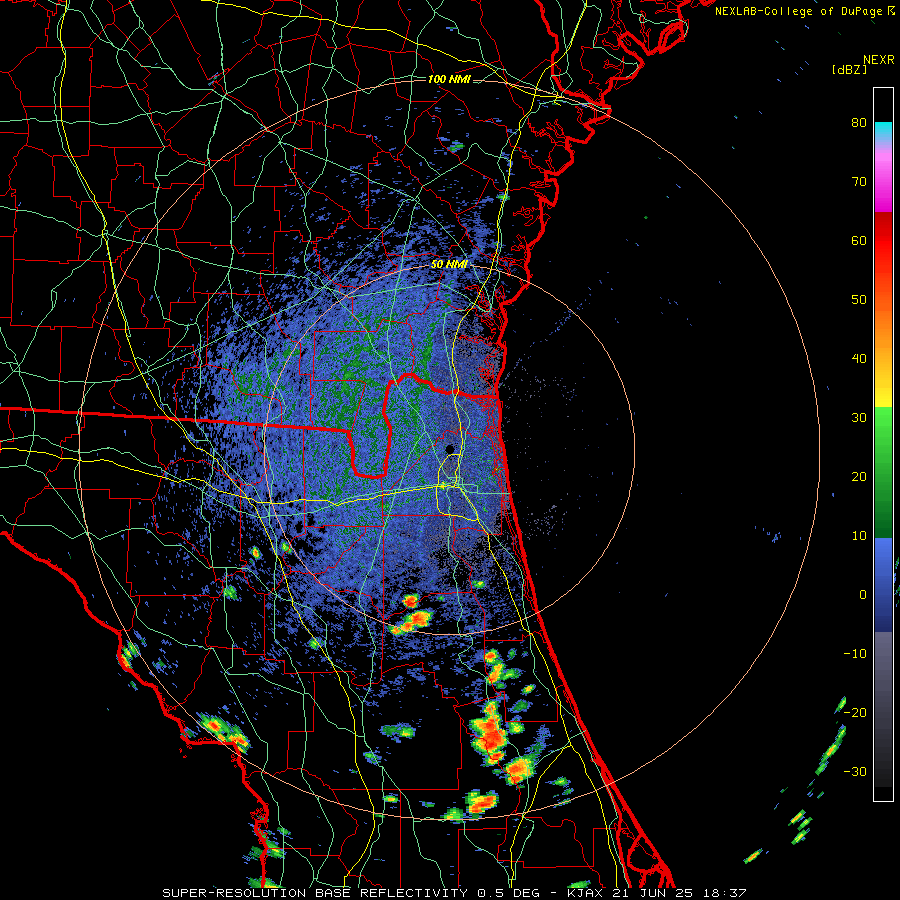Viewport: 900px width, 900px height.
Task: Click the 50 NMI range ring label
Action: (449, 265)
